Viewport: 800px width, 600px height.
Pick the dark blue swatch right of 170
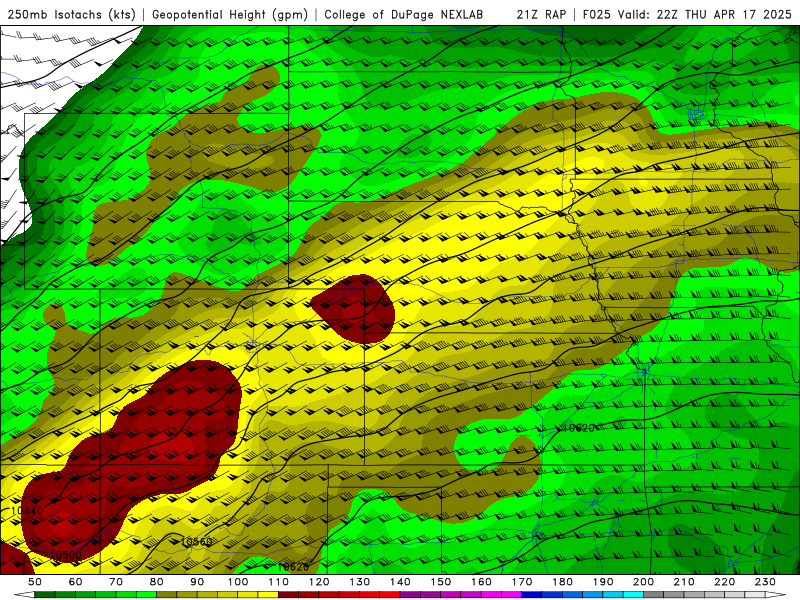(532, 595)
